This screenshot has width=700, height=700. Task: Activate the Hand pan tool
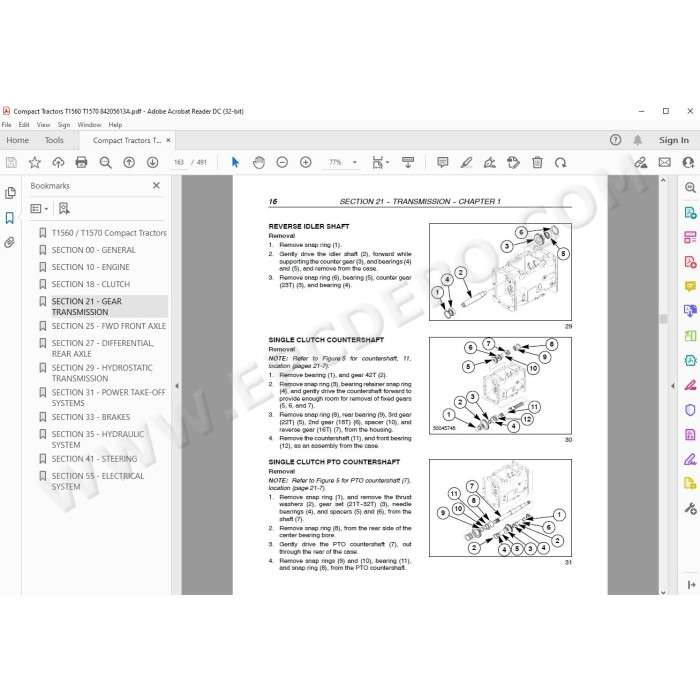[258, 162]
